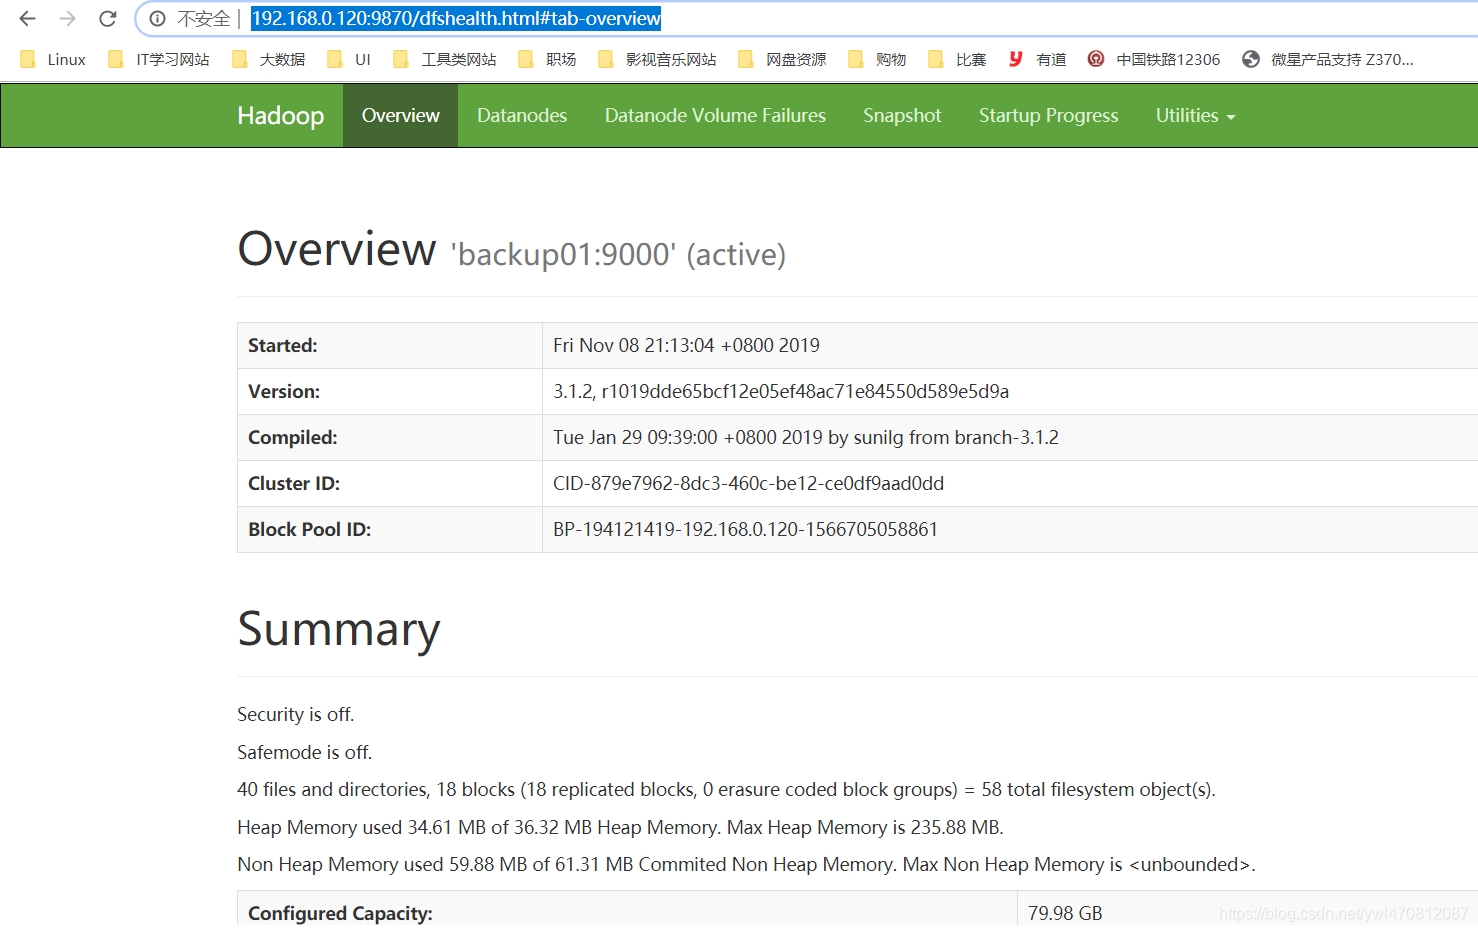Image resolution: width=1478 pixels, height=932 pixels.
Task: Open the Startup Progress tab
Action: pos(1048,116)
